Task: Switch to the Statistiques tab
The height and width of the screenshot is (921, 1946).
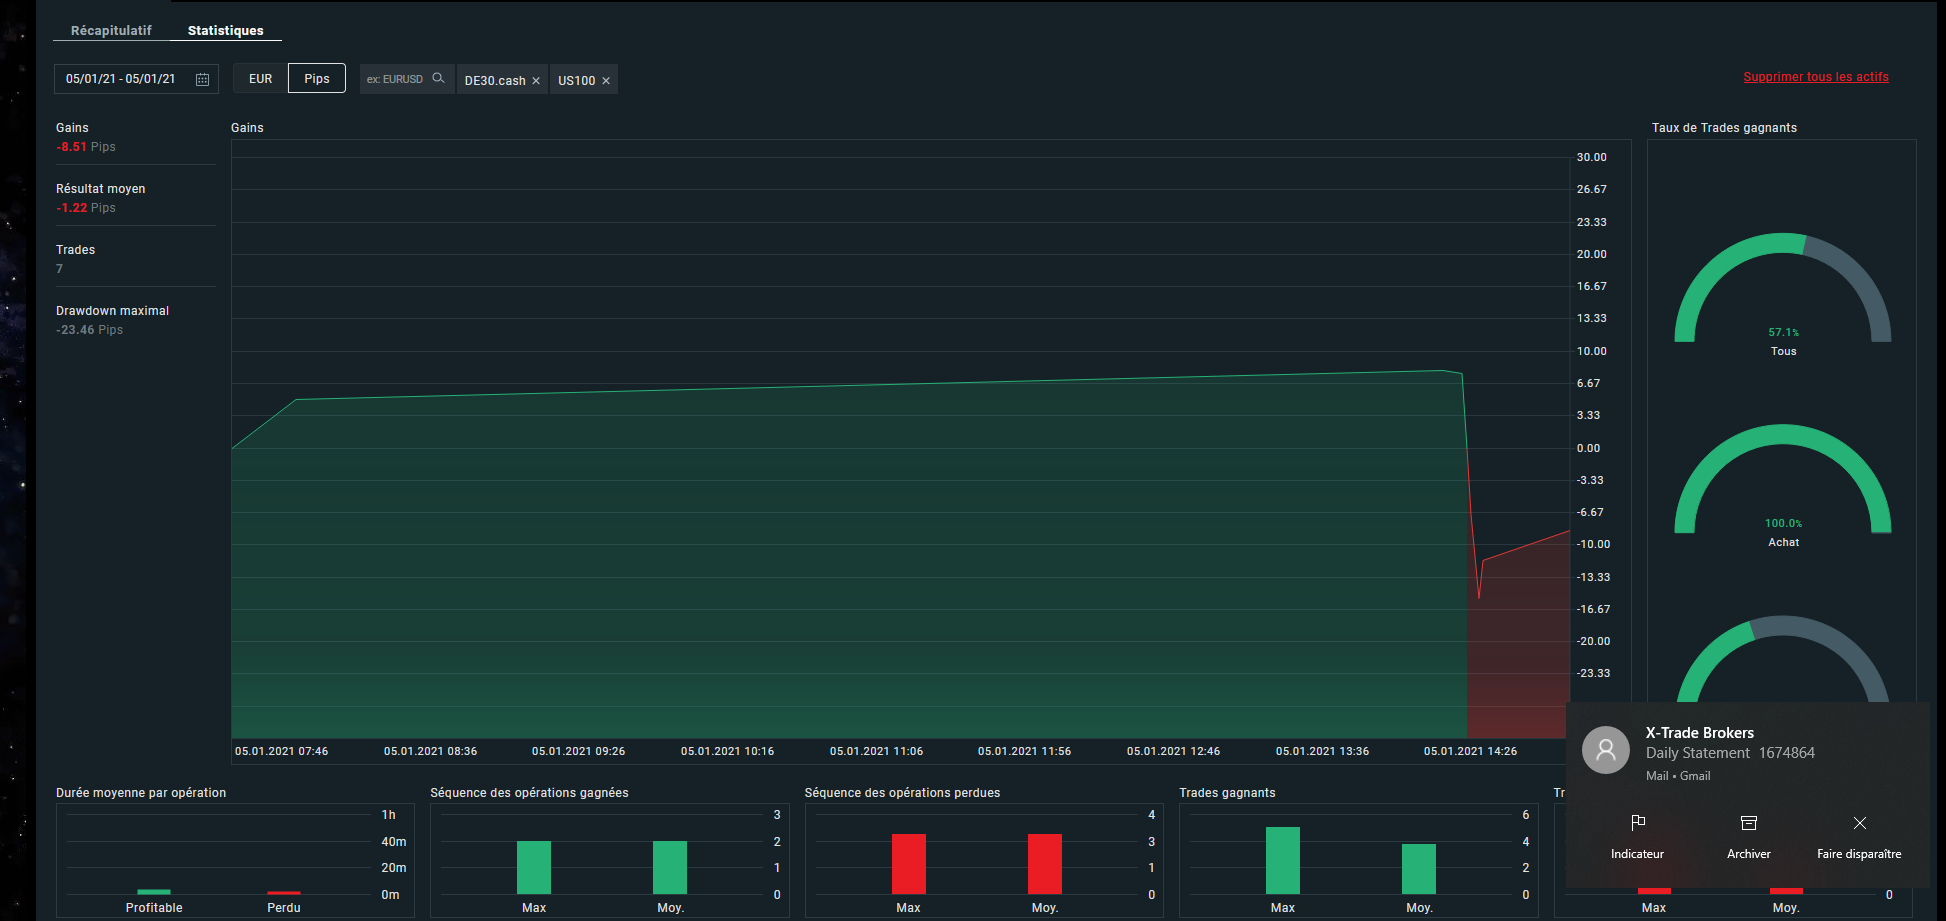Action: pyautogui.click(x=226, y=31)
